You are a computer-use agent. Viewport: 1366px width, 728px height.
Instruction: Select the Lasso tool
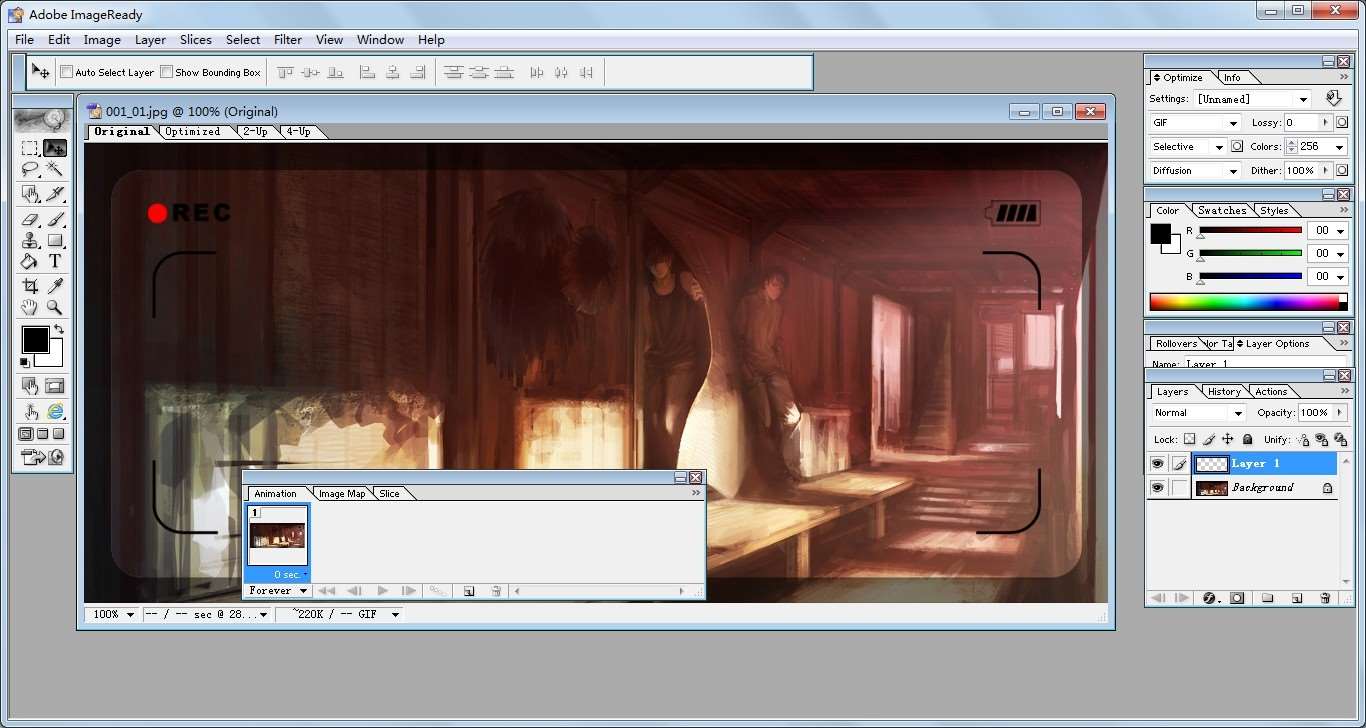pos(30,170)
